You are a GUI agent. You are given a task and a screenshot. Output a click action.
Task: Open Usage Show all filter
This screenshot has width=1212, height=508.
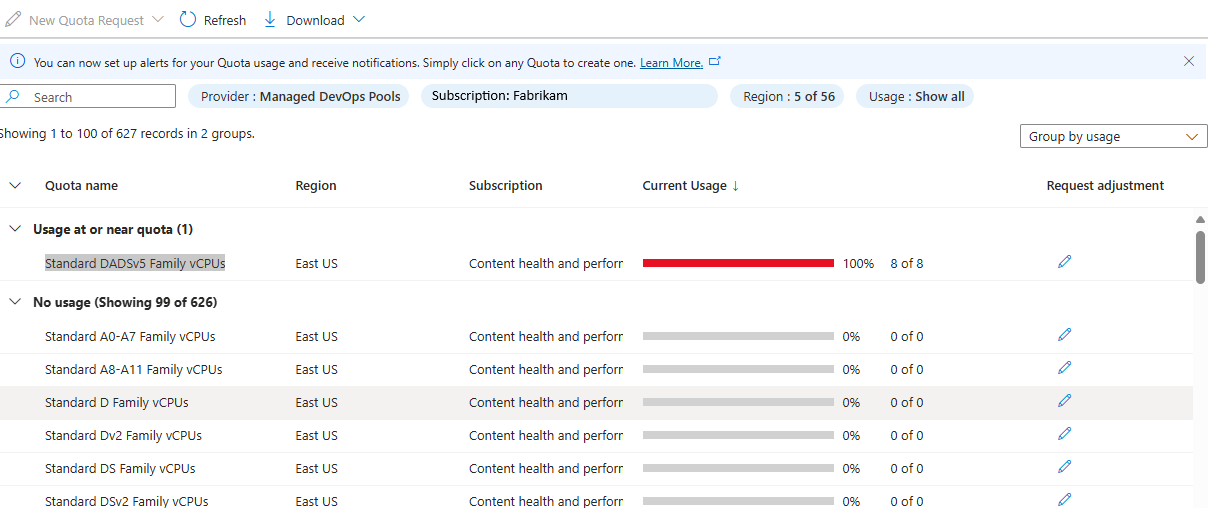915,96
